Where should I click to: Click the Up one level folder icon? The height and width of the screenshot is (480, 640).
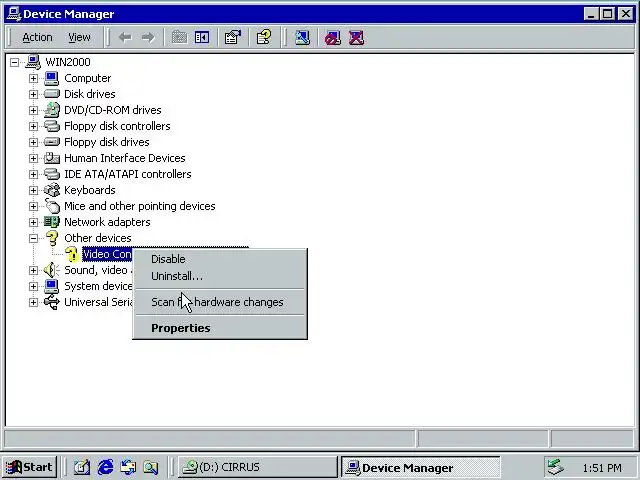pos(179,38)
